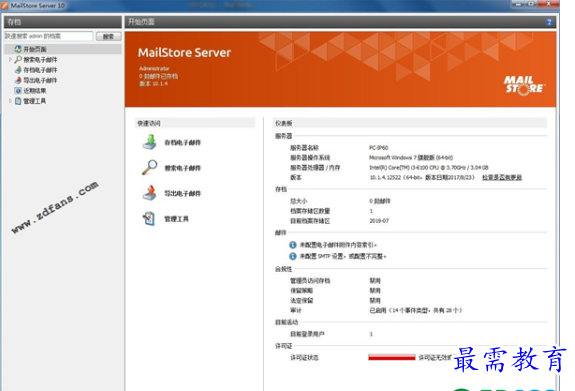575x391 pixels.
Task: Click the 0 封邮件 total size value
Action: pyautogui.click(x=380, y=201)
